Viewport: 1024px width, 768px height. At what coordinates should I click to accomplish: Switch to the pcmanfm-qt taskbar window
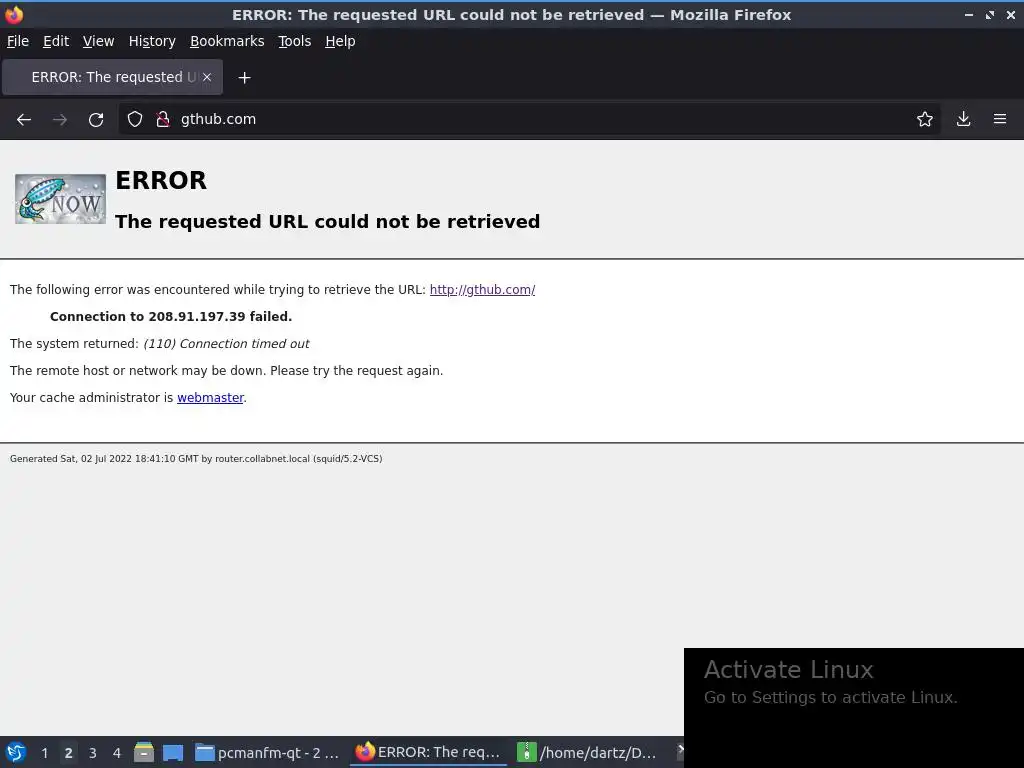point(268,753)
